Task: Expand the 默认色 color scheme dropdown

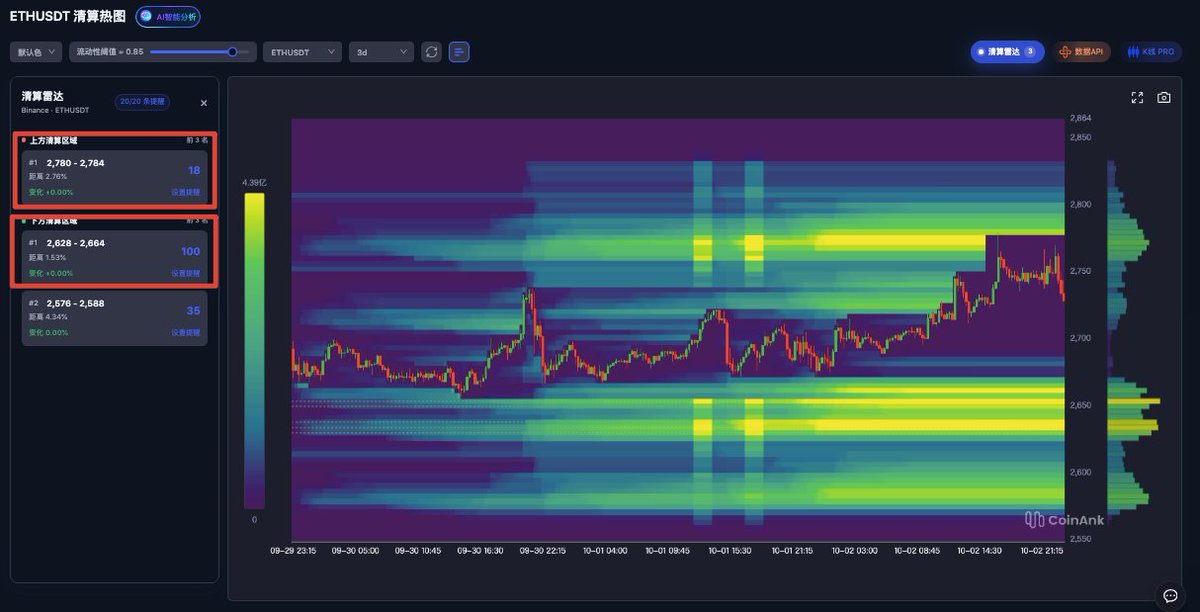Action: [x=36, y=51]
